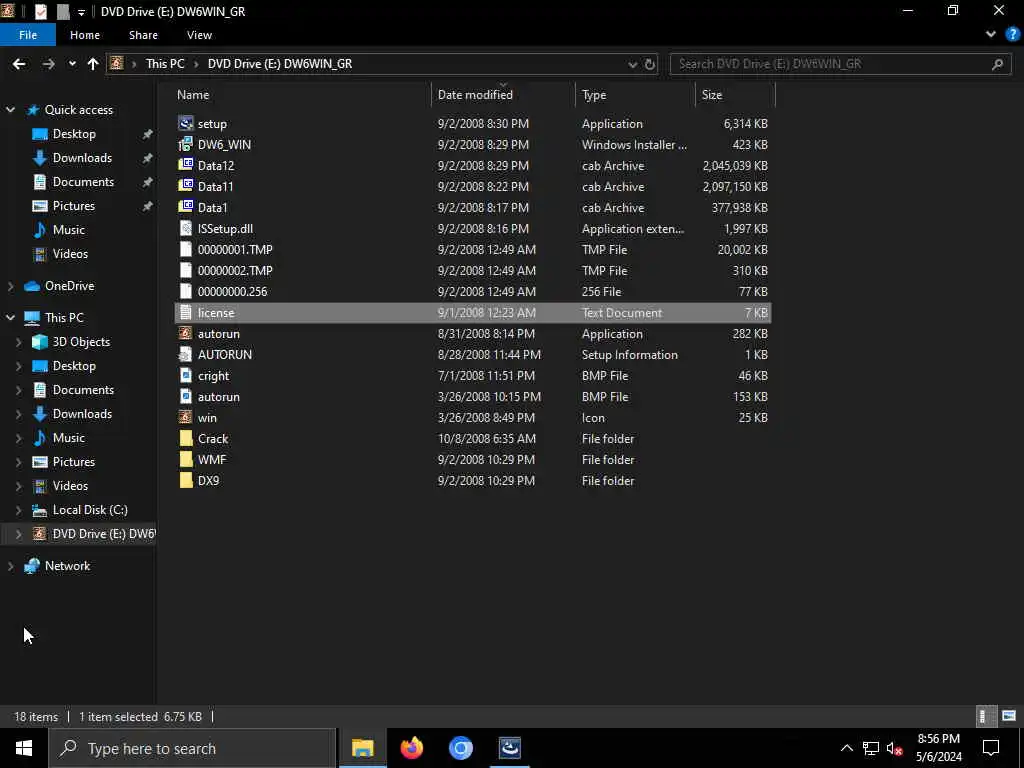Open recent locations dropdown arrow
This screenshot has width=1024, height=768.
point(72,64)
